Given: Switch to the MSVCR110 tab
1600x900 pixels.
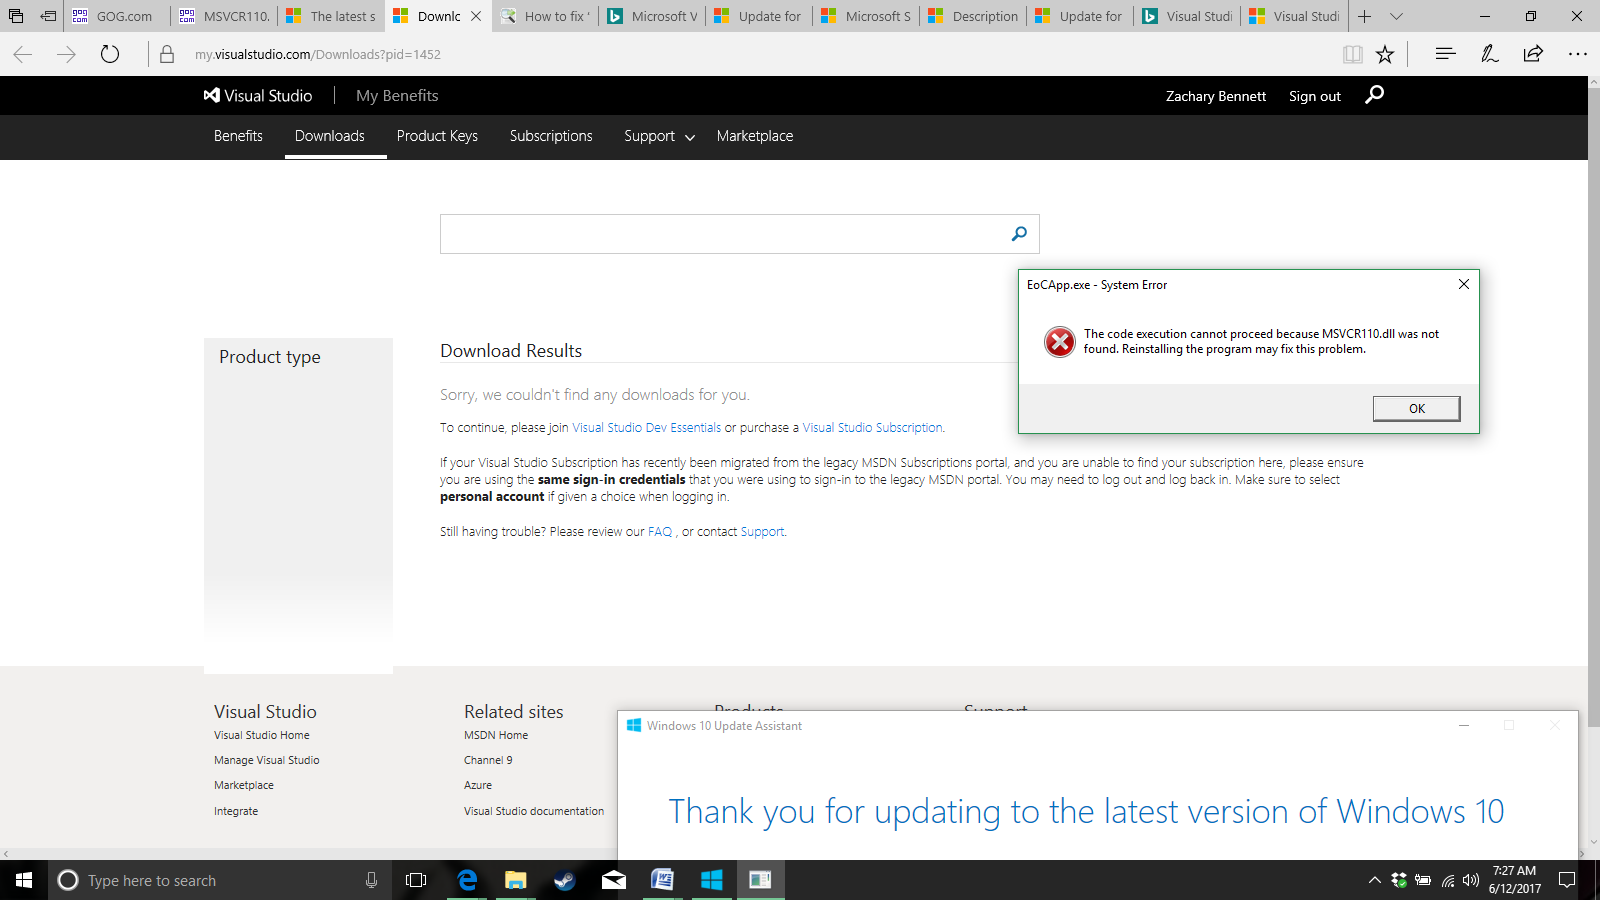Looking at the screenshot, I should point(224,16).
